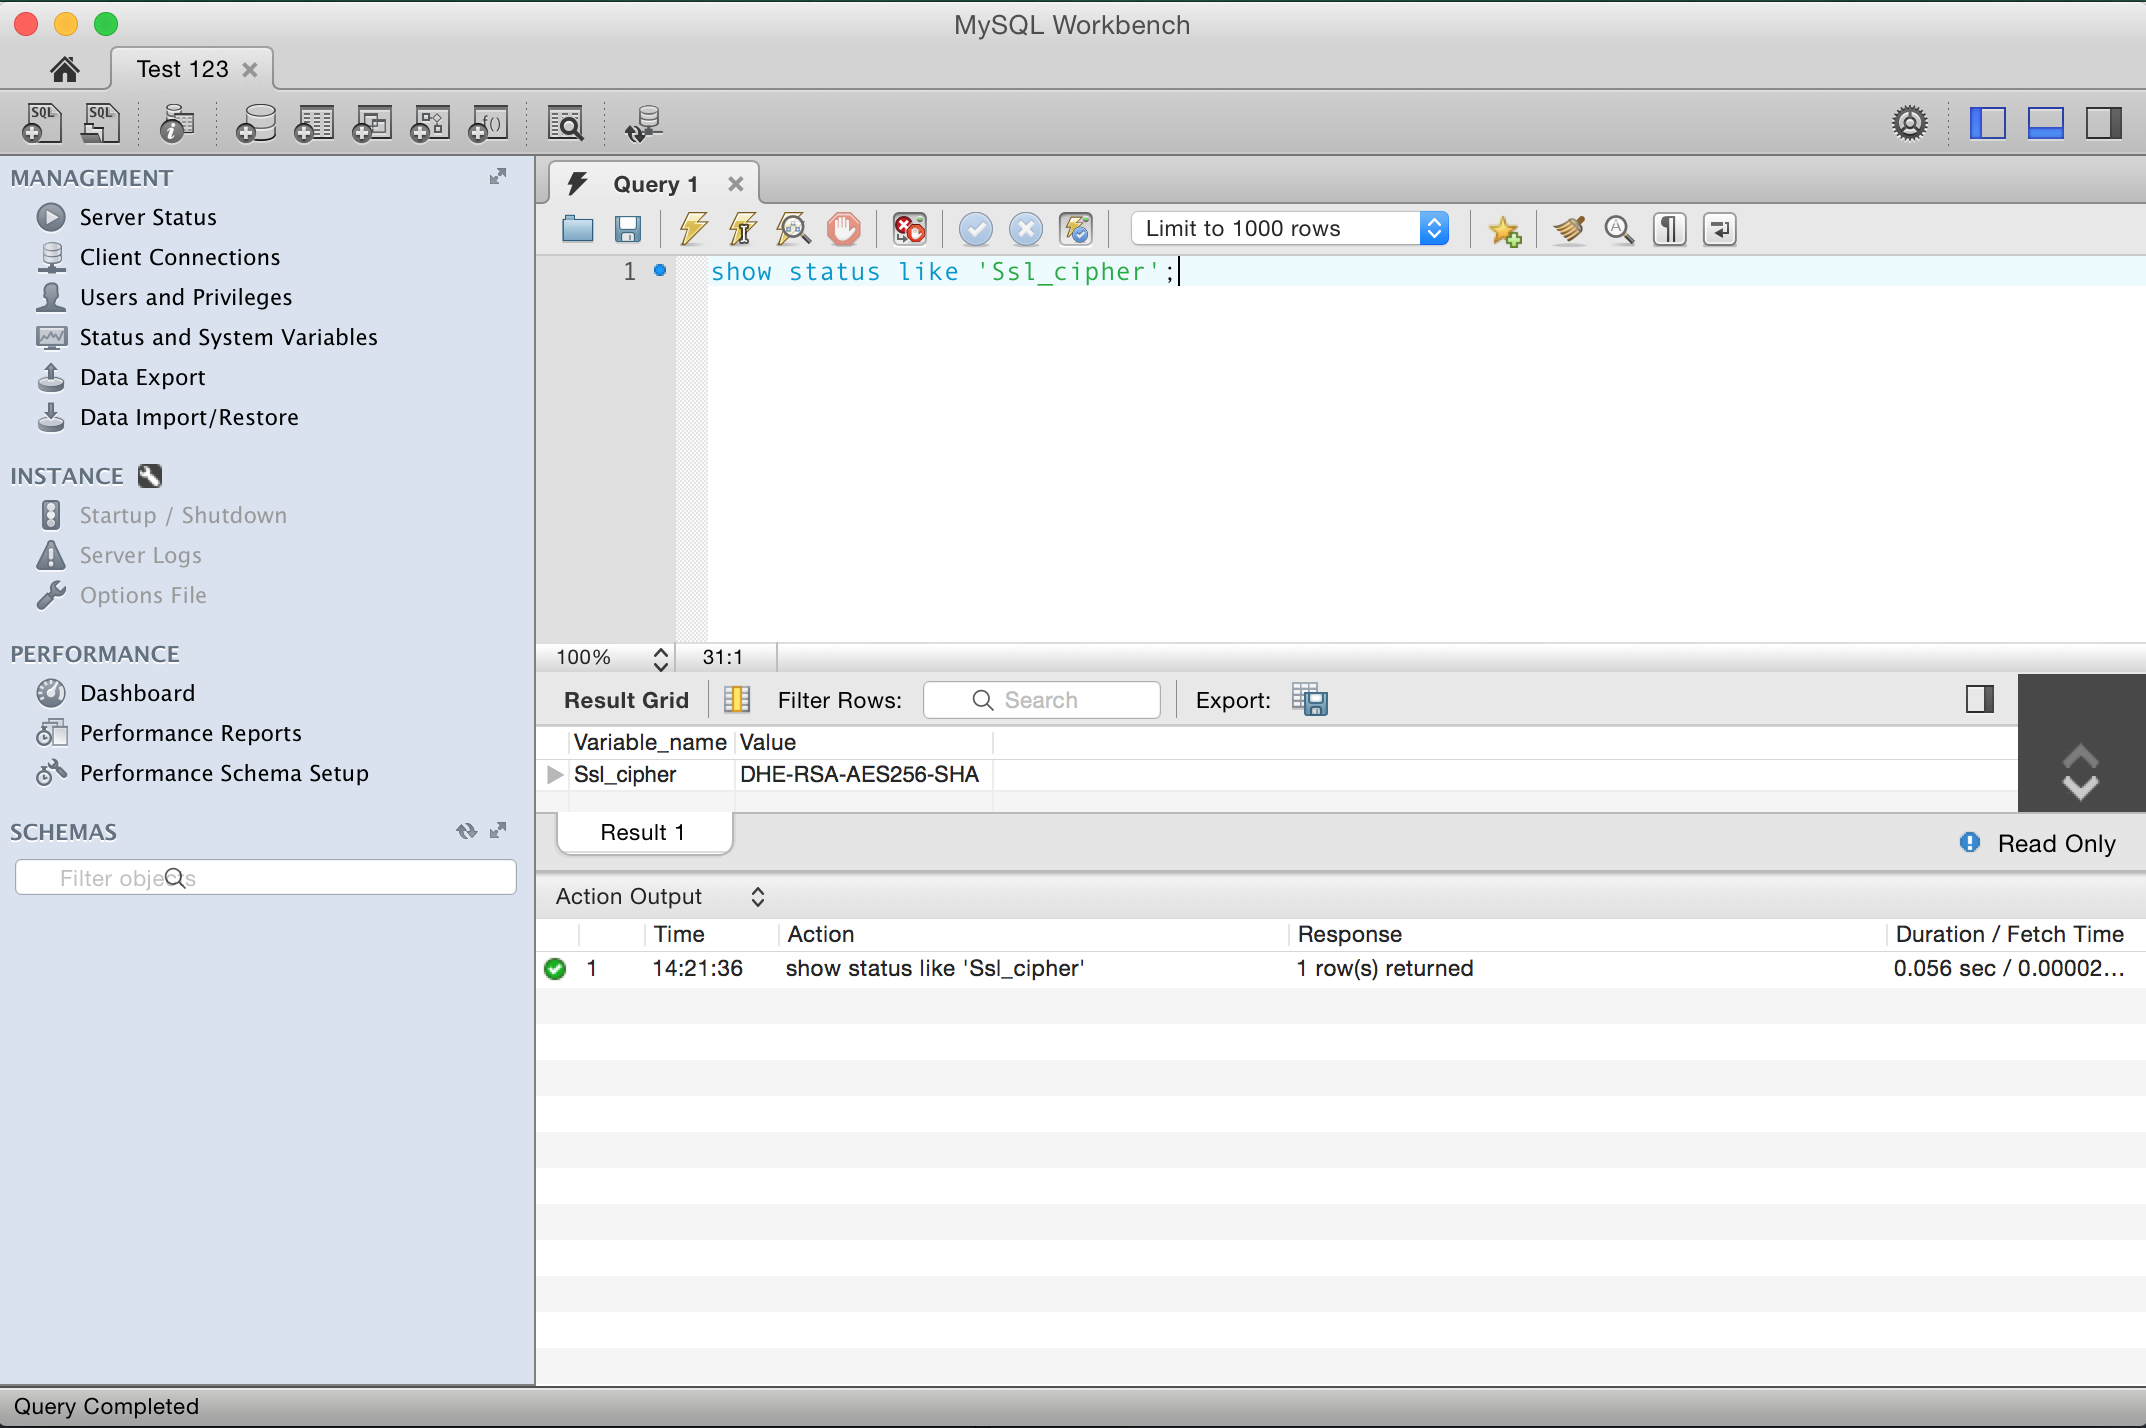Open Server Status in Management
Viewport: 2146px width, 1428px height.
148,217
